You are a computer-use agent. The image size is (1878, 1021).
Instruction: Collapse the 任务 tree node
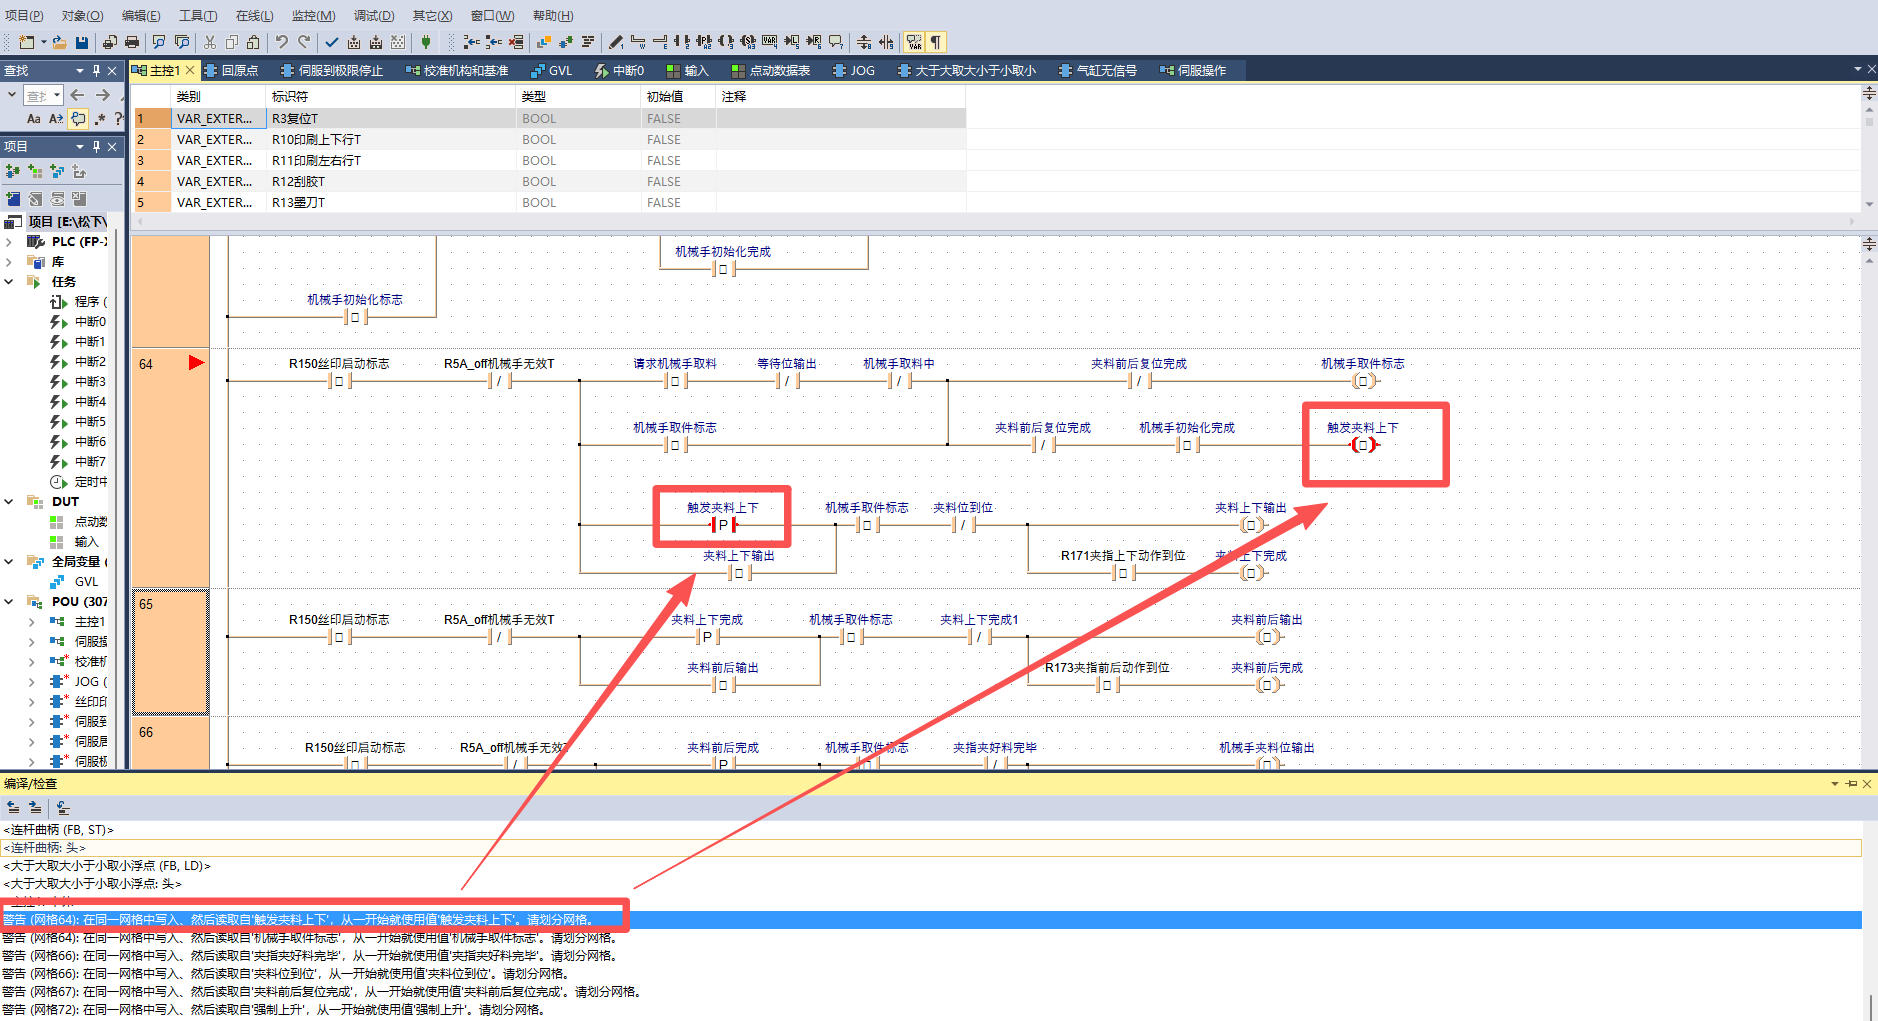pos(9,282)
